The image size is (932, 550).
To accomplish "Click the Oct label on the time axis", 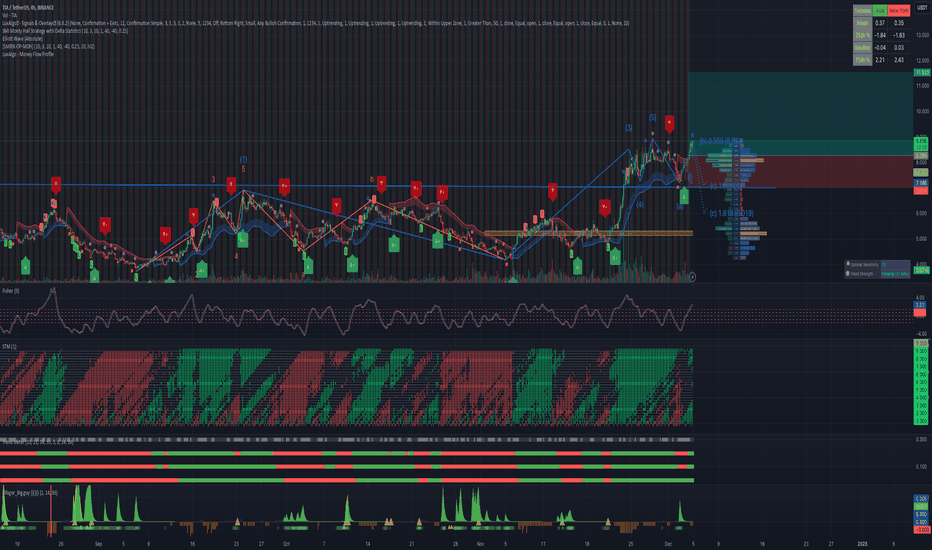I will click(x=286, y=543).
